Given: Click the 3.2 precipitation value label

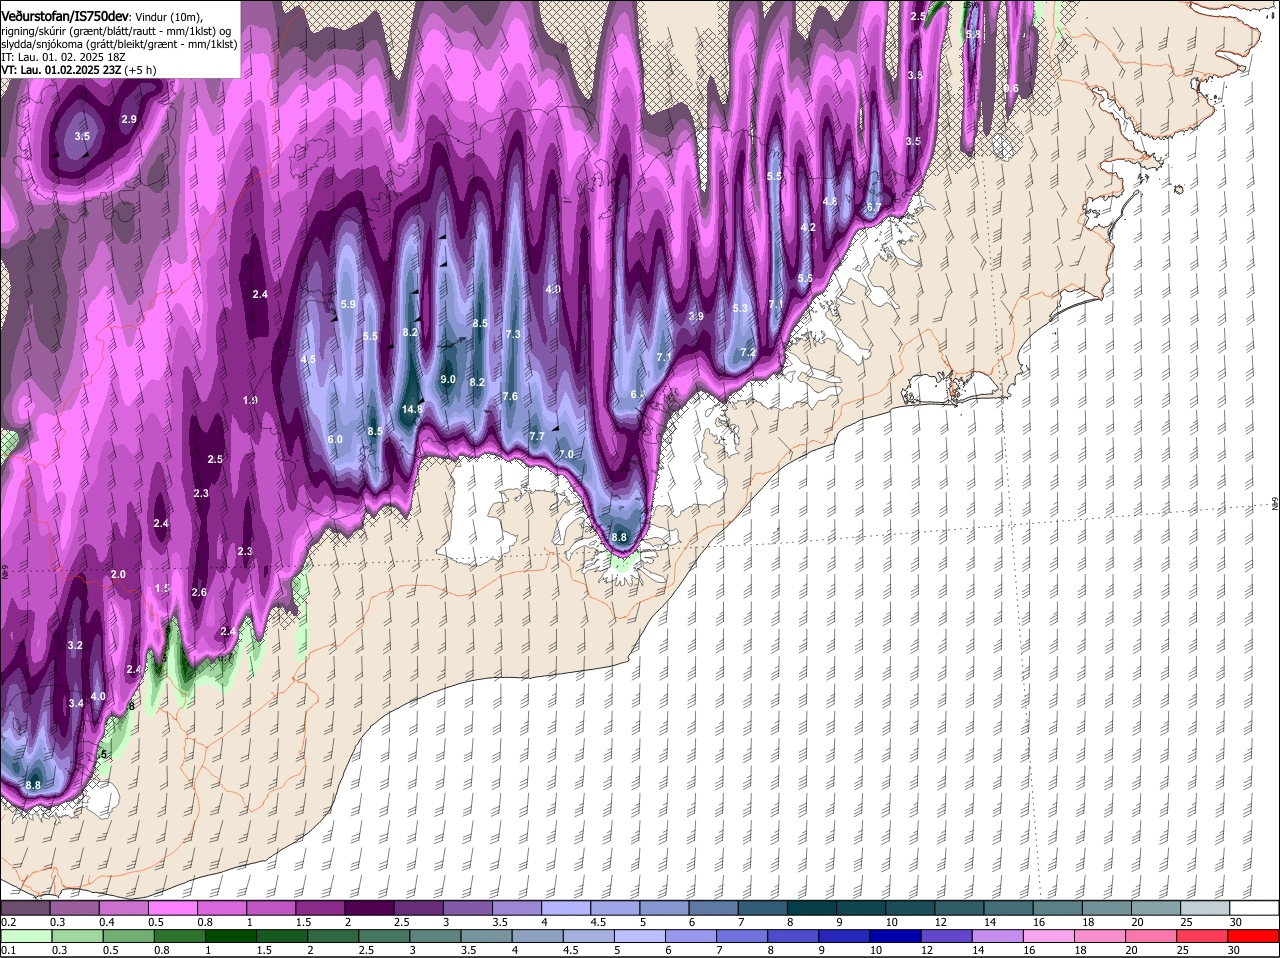Looking at the screenshot, I should click(x=75, y=645).
